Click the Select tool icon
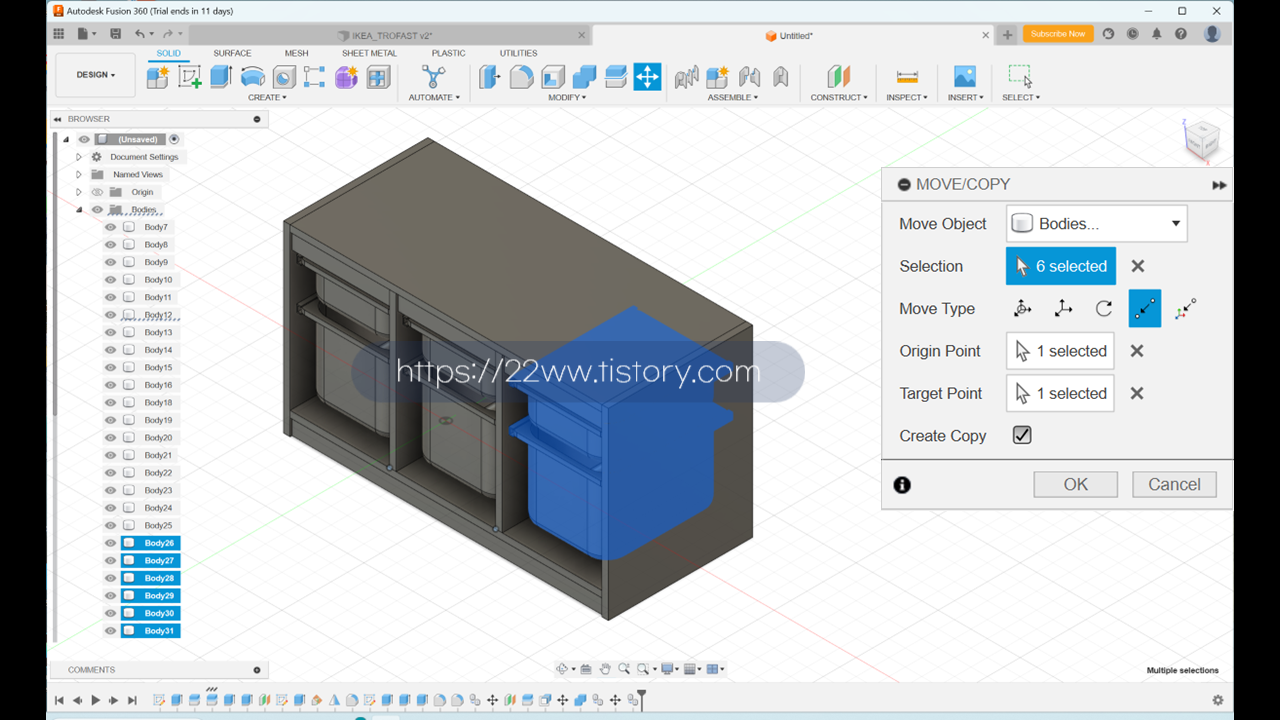The image size is (1280, 720). [x=1020, y=77]
